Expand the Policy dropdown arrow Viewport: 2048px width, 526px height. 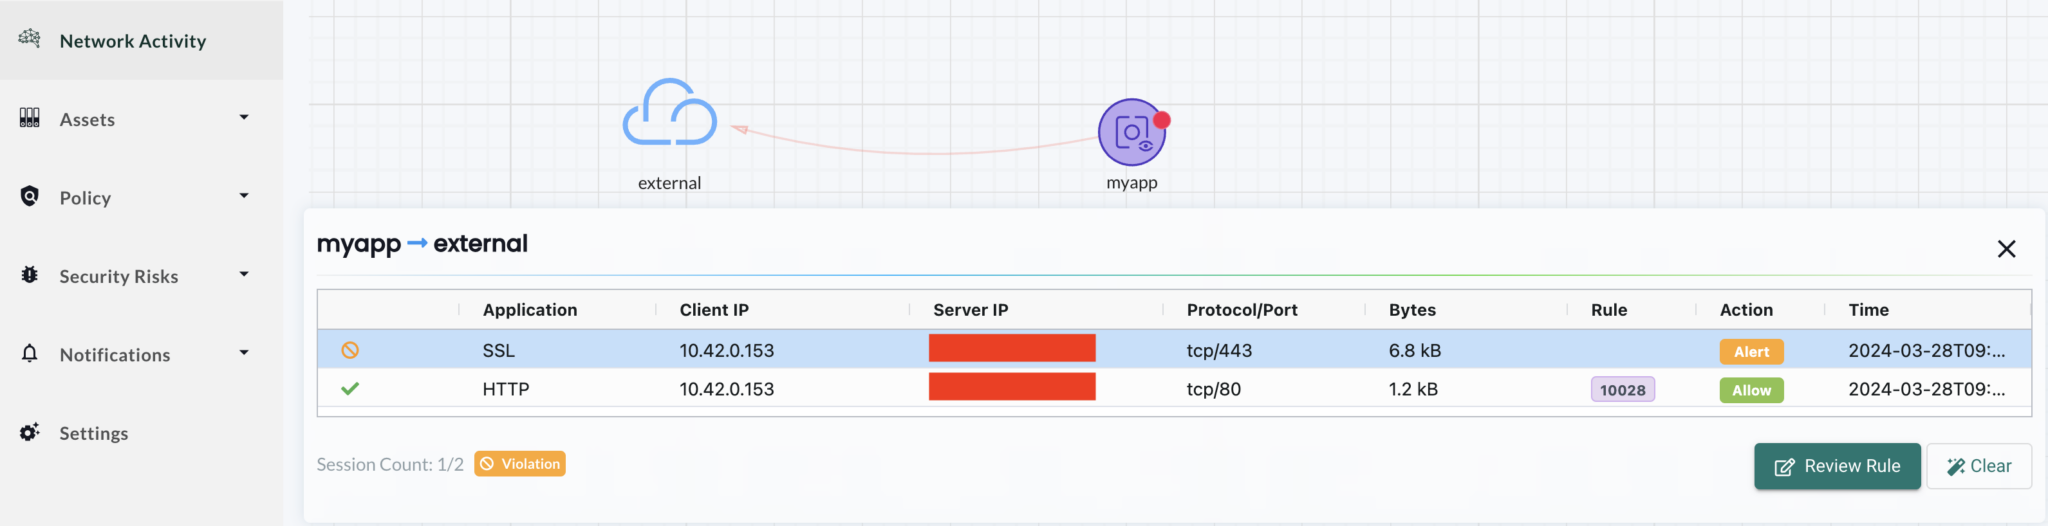pos(244,196)
